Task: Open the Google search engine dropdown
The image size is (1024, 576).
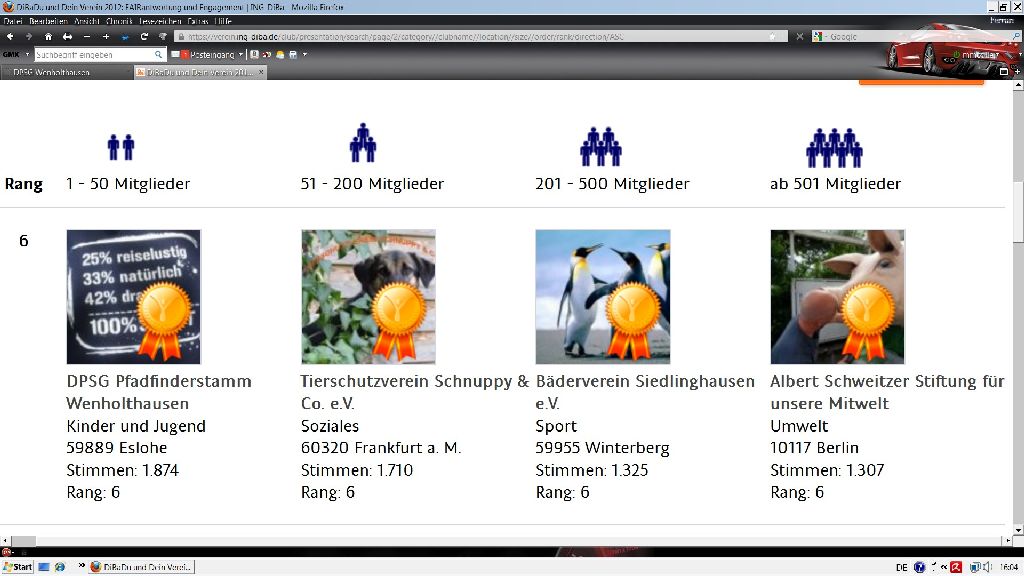Action: pos(818,37)
